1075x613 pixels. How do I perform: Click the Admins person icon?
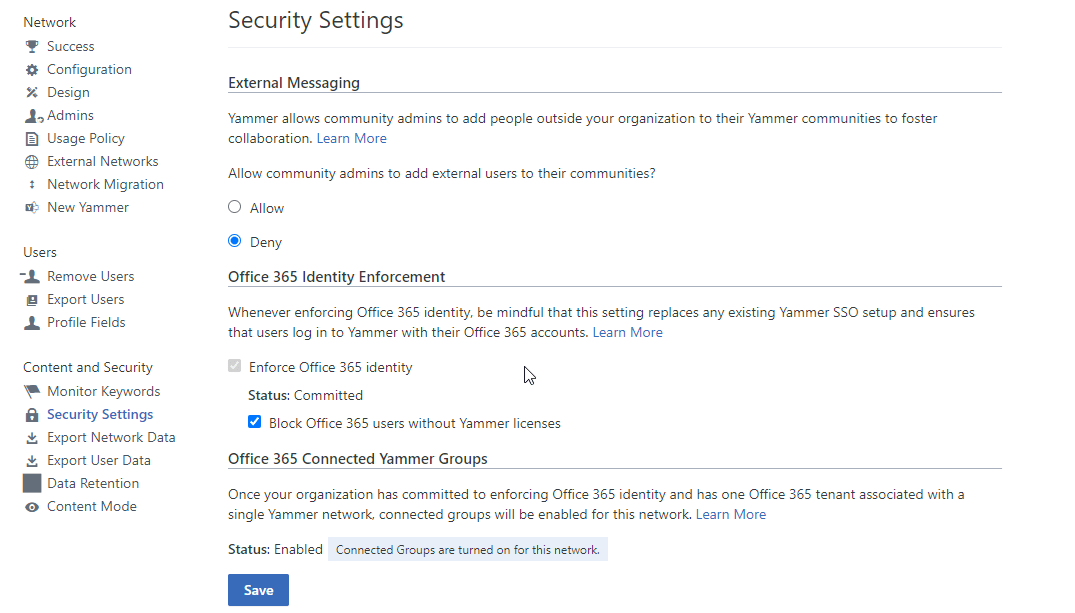(32, 116)
